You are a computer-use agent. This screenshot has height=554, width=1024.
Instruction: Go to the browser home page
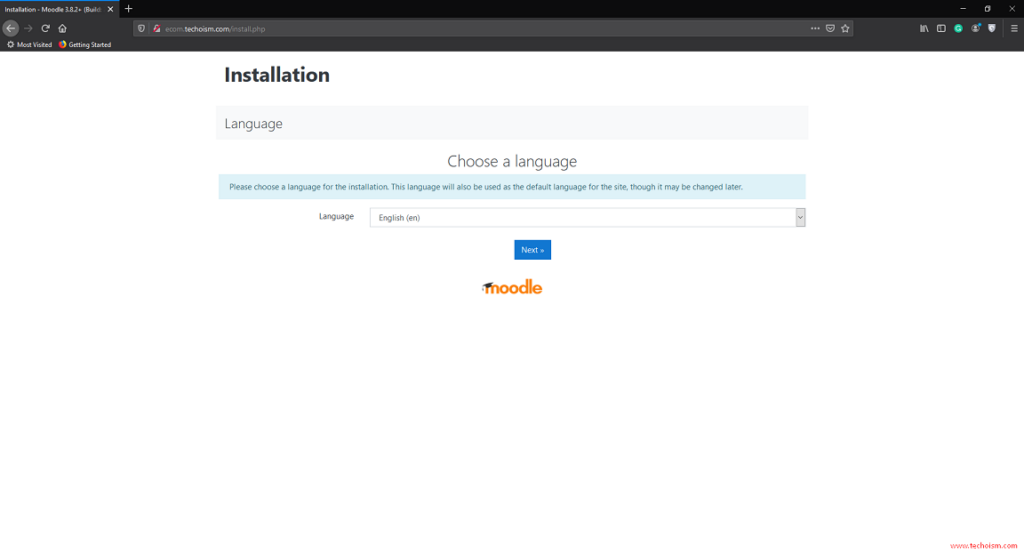click(x=62, y=28)
